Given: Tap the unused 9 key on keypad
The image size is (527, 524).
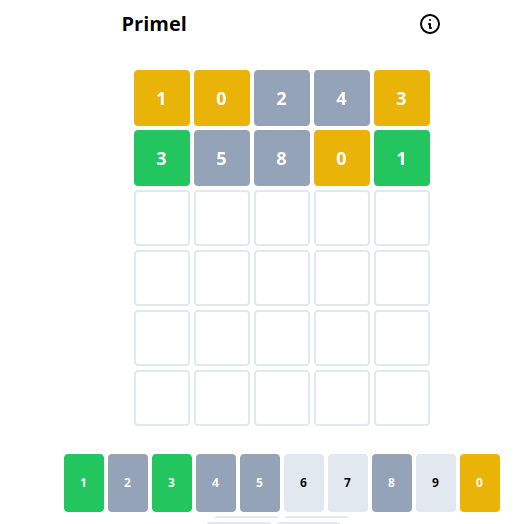Looking at the screenshot, I should (x=436, y=483).
